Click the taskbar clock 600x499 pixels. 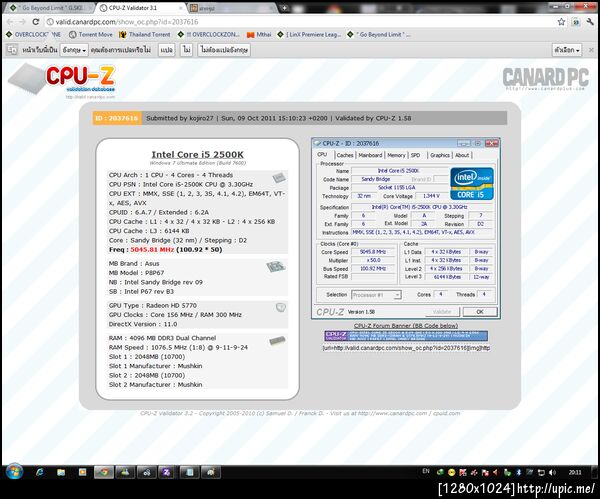pyautogui.click(x=575, y=473)
